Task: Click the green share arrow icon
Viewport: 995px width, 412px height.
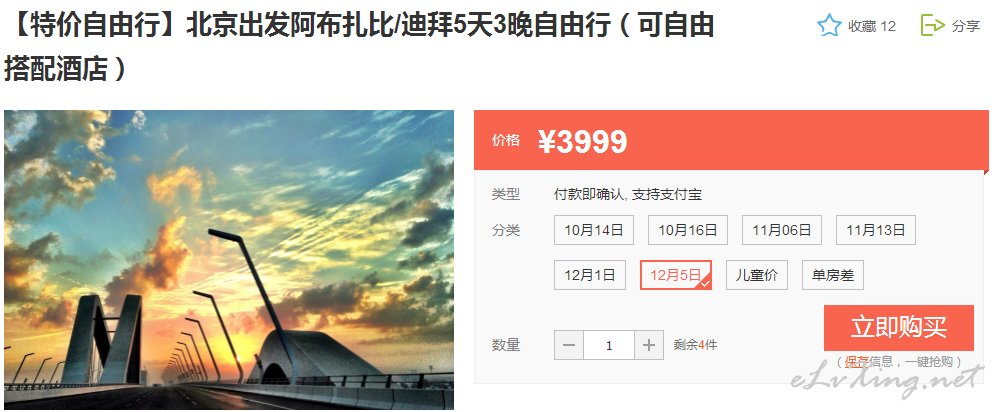Action: click(933, 25)
